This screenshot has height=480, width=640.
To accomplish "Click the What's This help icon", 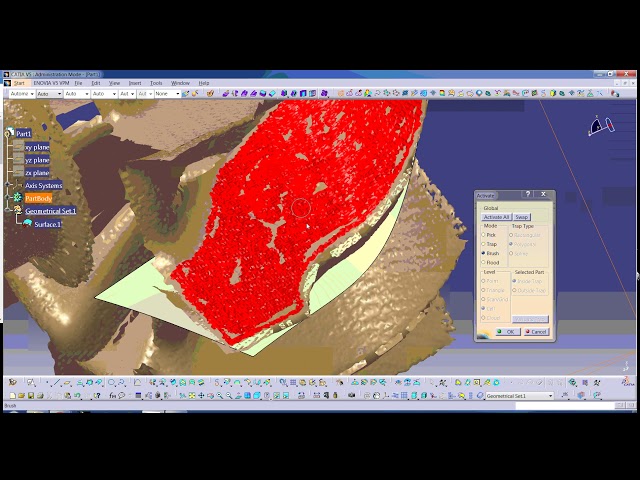I will tap(97, 396).
